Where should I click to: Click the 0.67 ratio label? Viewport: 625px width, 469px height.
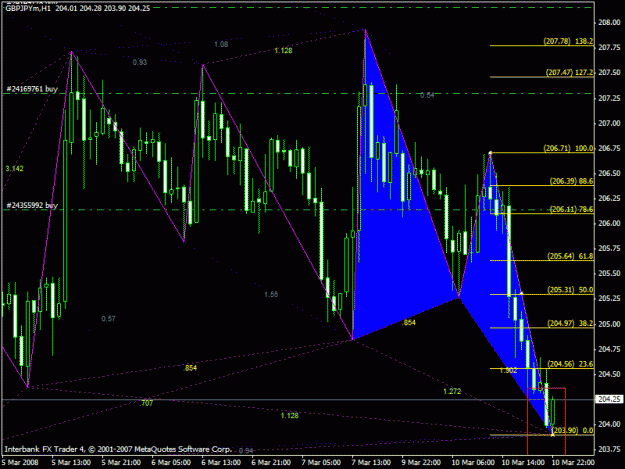[108, 318]
